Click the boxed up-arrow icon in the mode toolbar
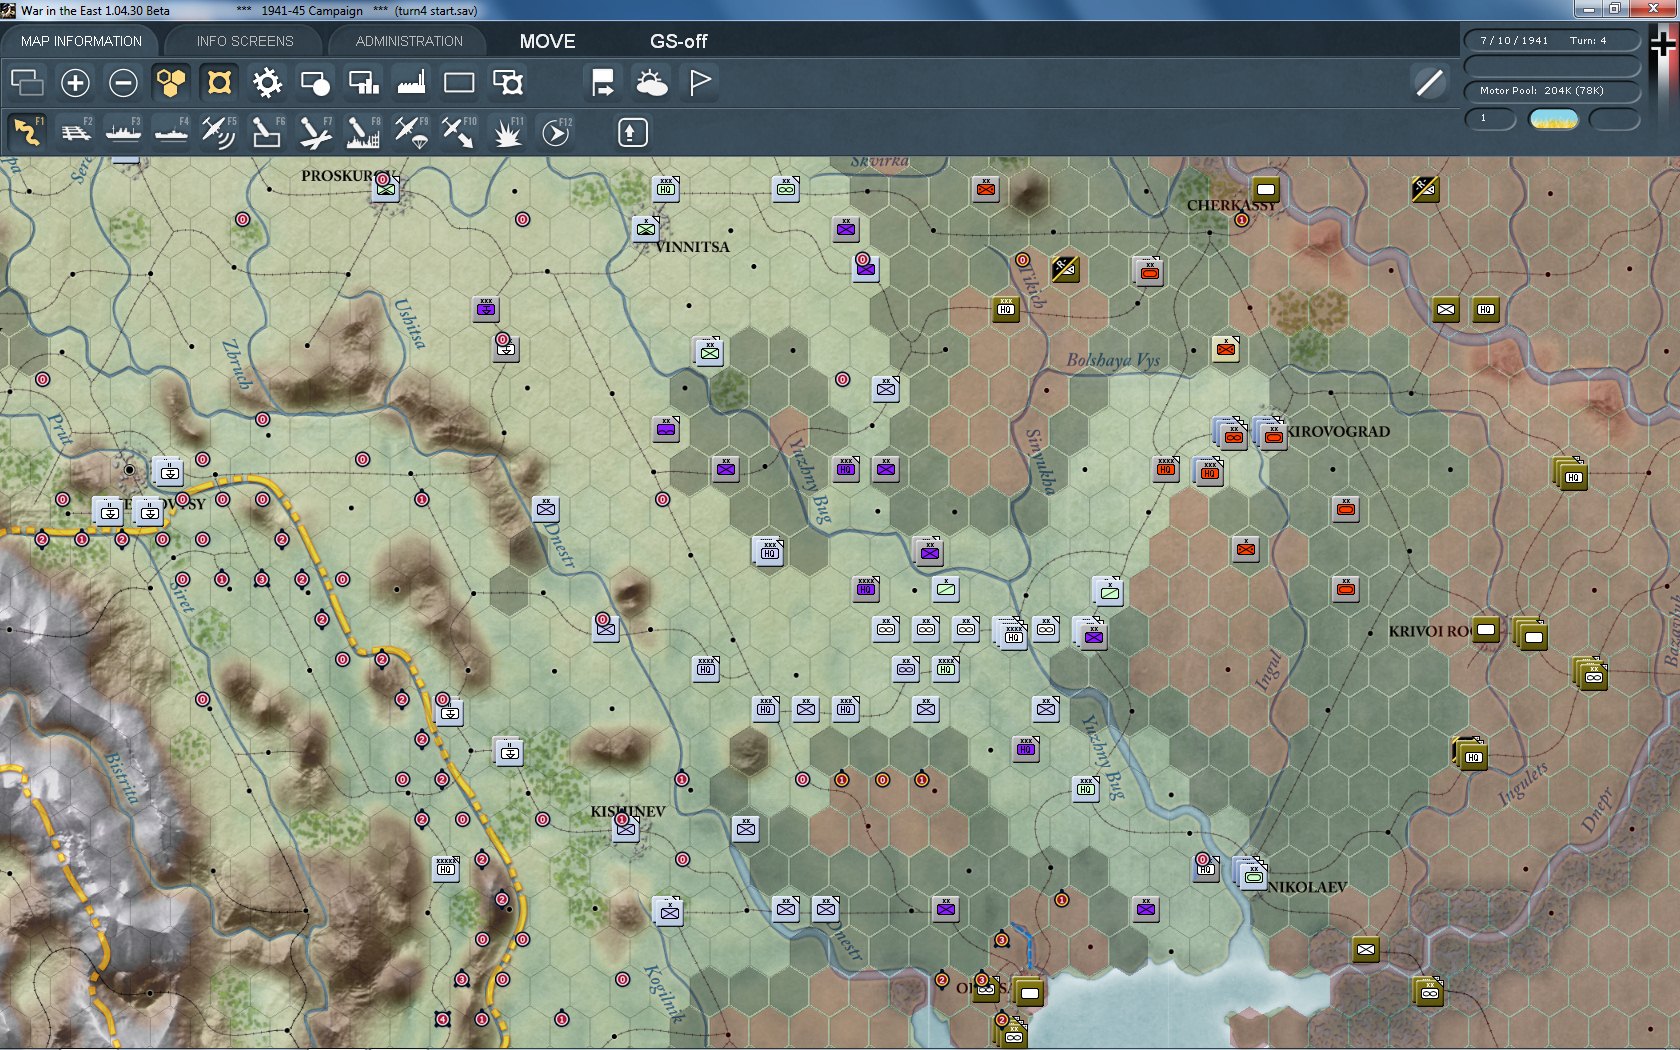This screenshot has width=1680, height=1050. [x=632, y=132]
